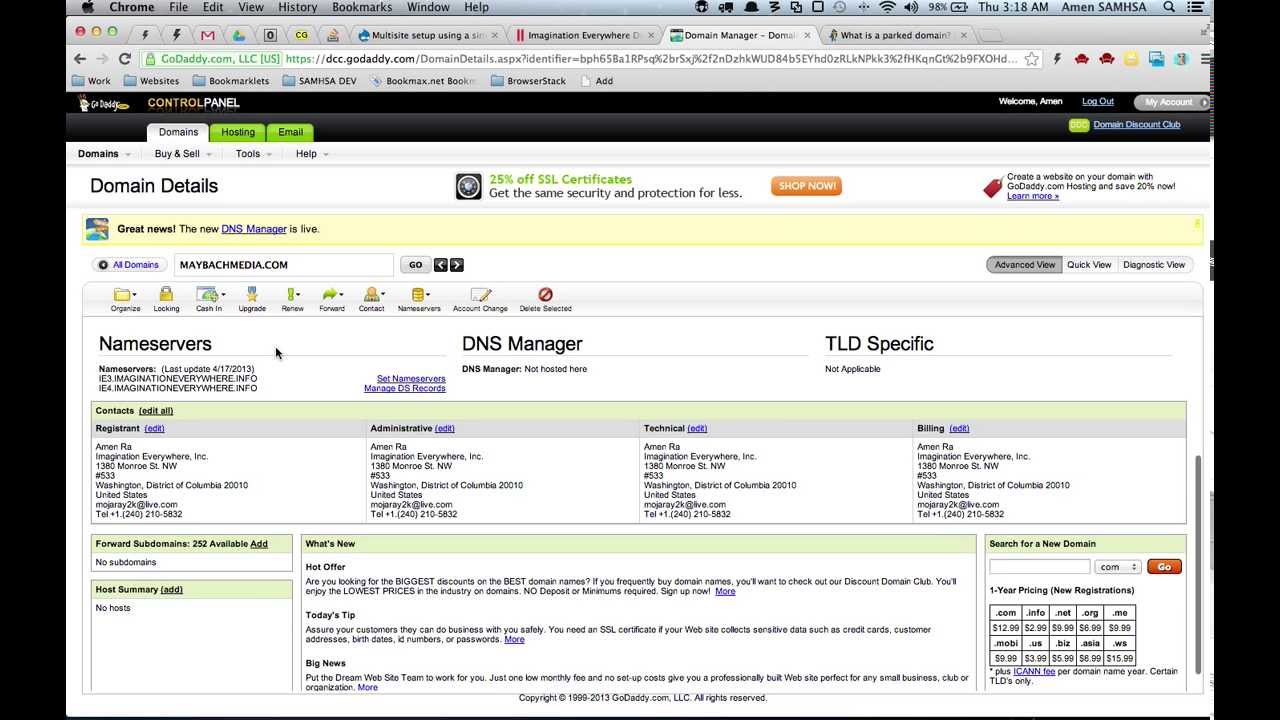Click the DNS Manager link in banner
Screen dimensions: 1280x720
click(x=254, y=229)
